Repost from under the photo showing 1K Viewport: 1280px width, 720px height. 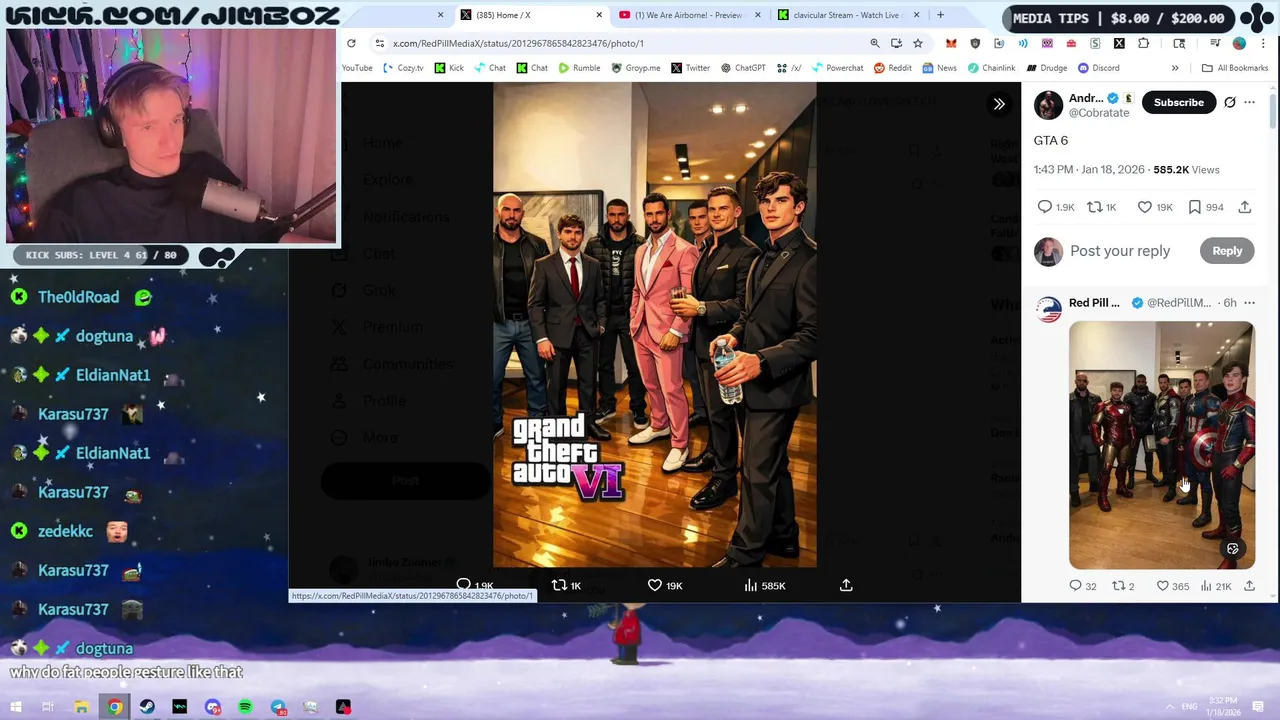click(x=559, y=585)
